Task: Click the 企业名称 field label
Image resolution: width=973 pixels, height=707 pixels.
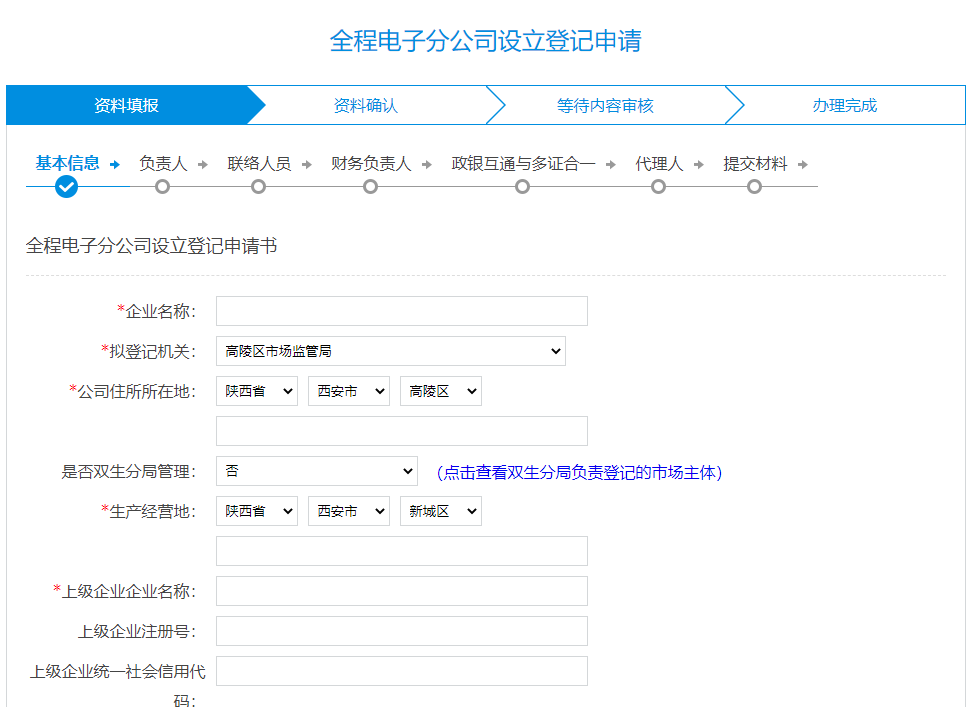Action: [x=156, y=311]
